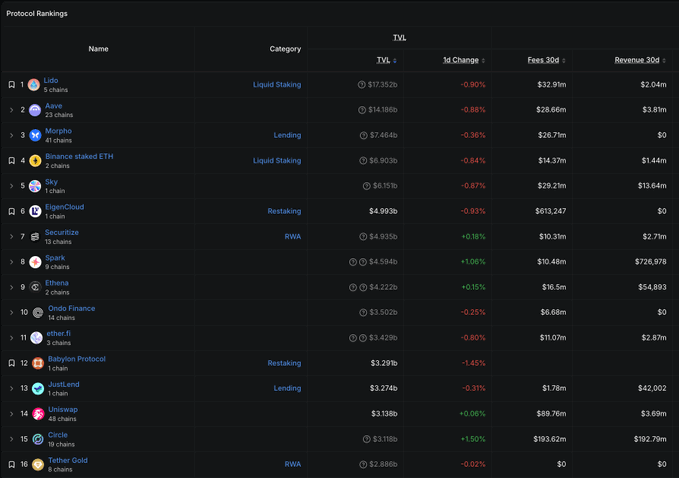Image resolution: width=679 pixels, height=478 pixels.
Task: Click Securitize TVL help question icon
Action: coord(363,236)
